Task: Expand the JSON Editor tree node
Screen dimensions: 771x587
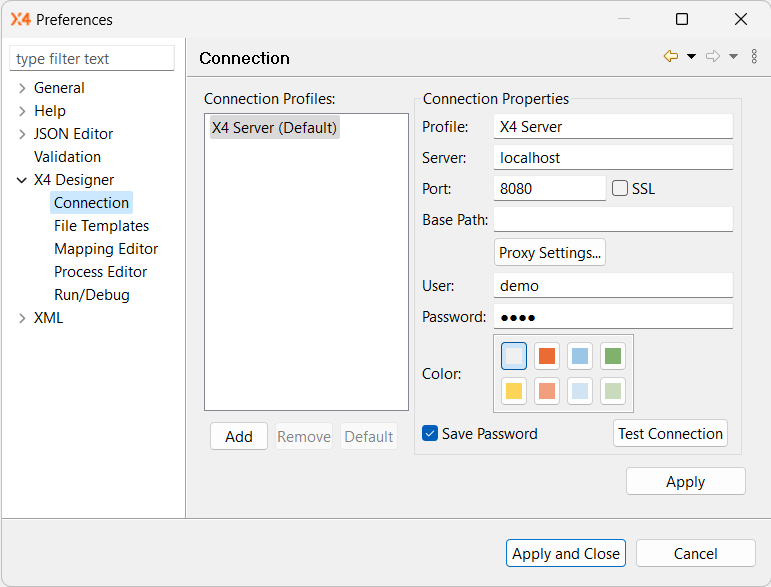Action: [x=22, y=134]
